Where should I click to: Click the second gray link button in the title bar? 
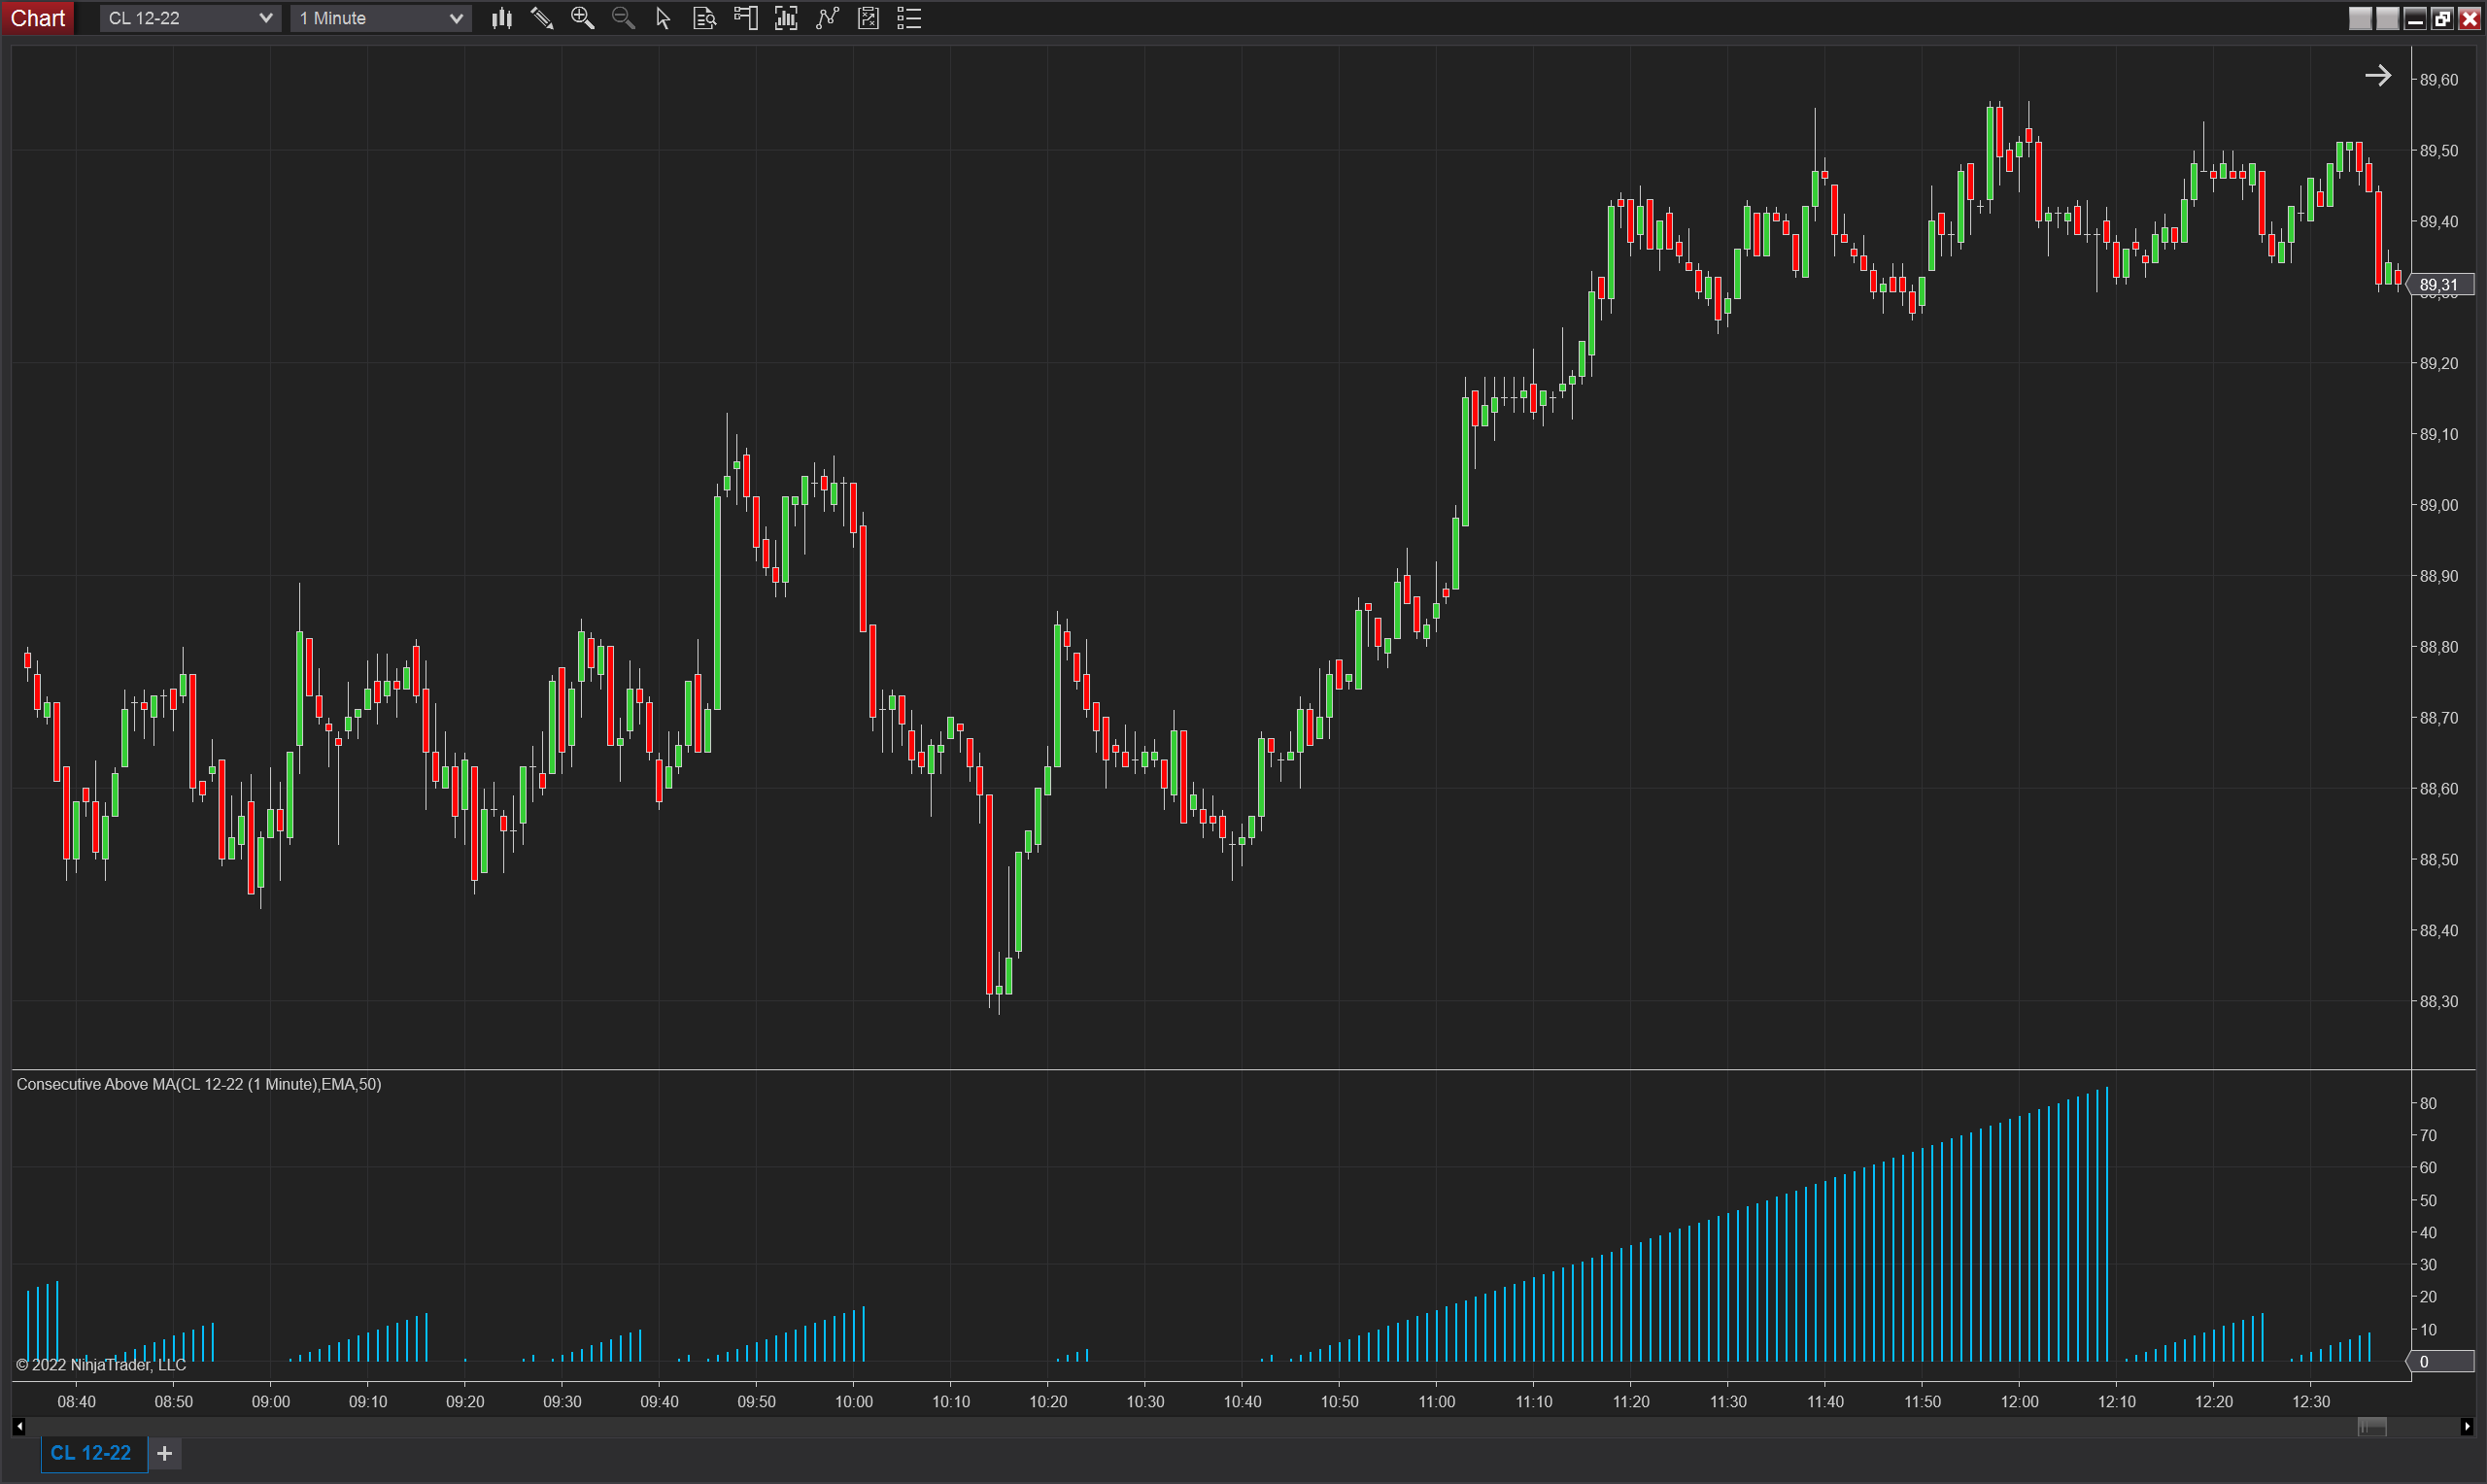tap(2387, 18)
